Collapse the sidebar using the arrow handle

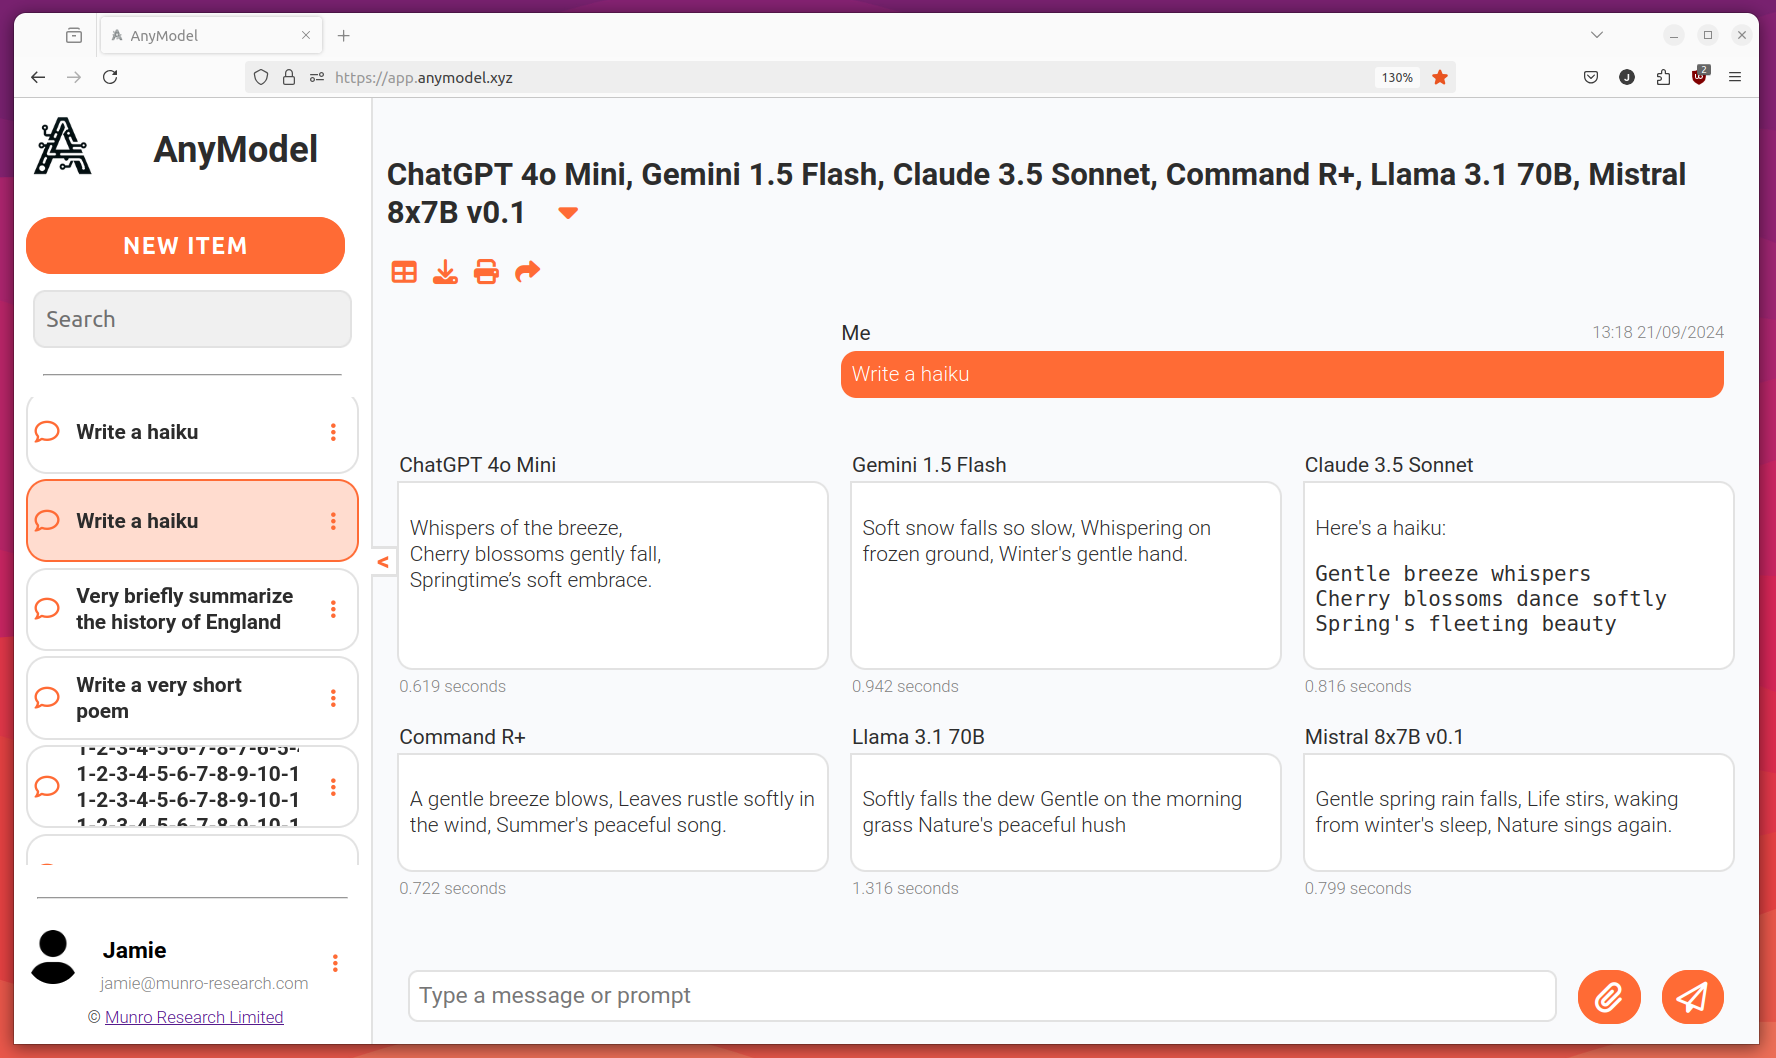coord(383,562)
